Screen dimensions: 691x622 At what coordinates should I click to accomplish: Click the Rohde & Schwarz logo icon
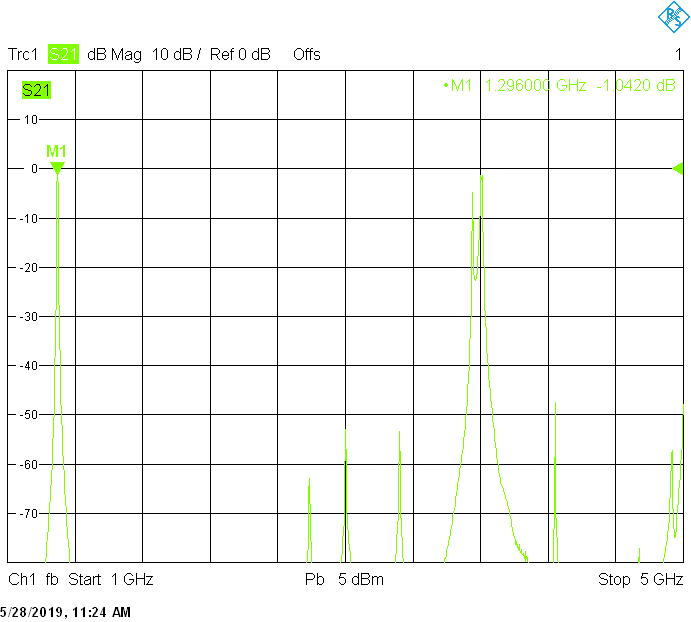(670, 17)
